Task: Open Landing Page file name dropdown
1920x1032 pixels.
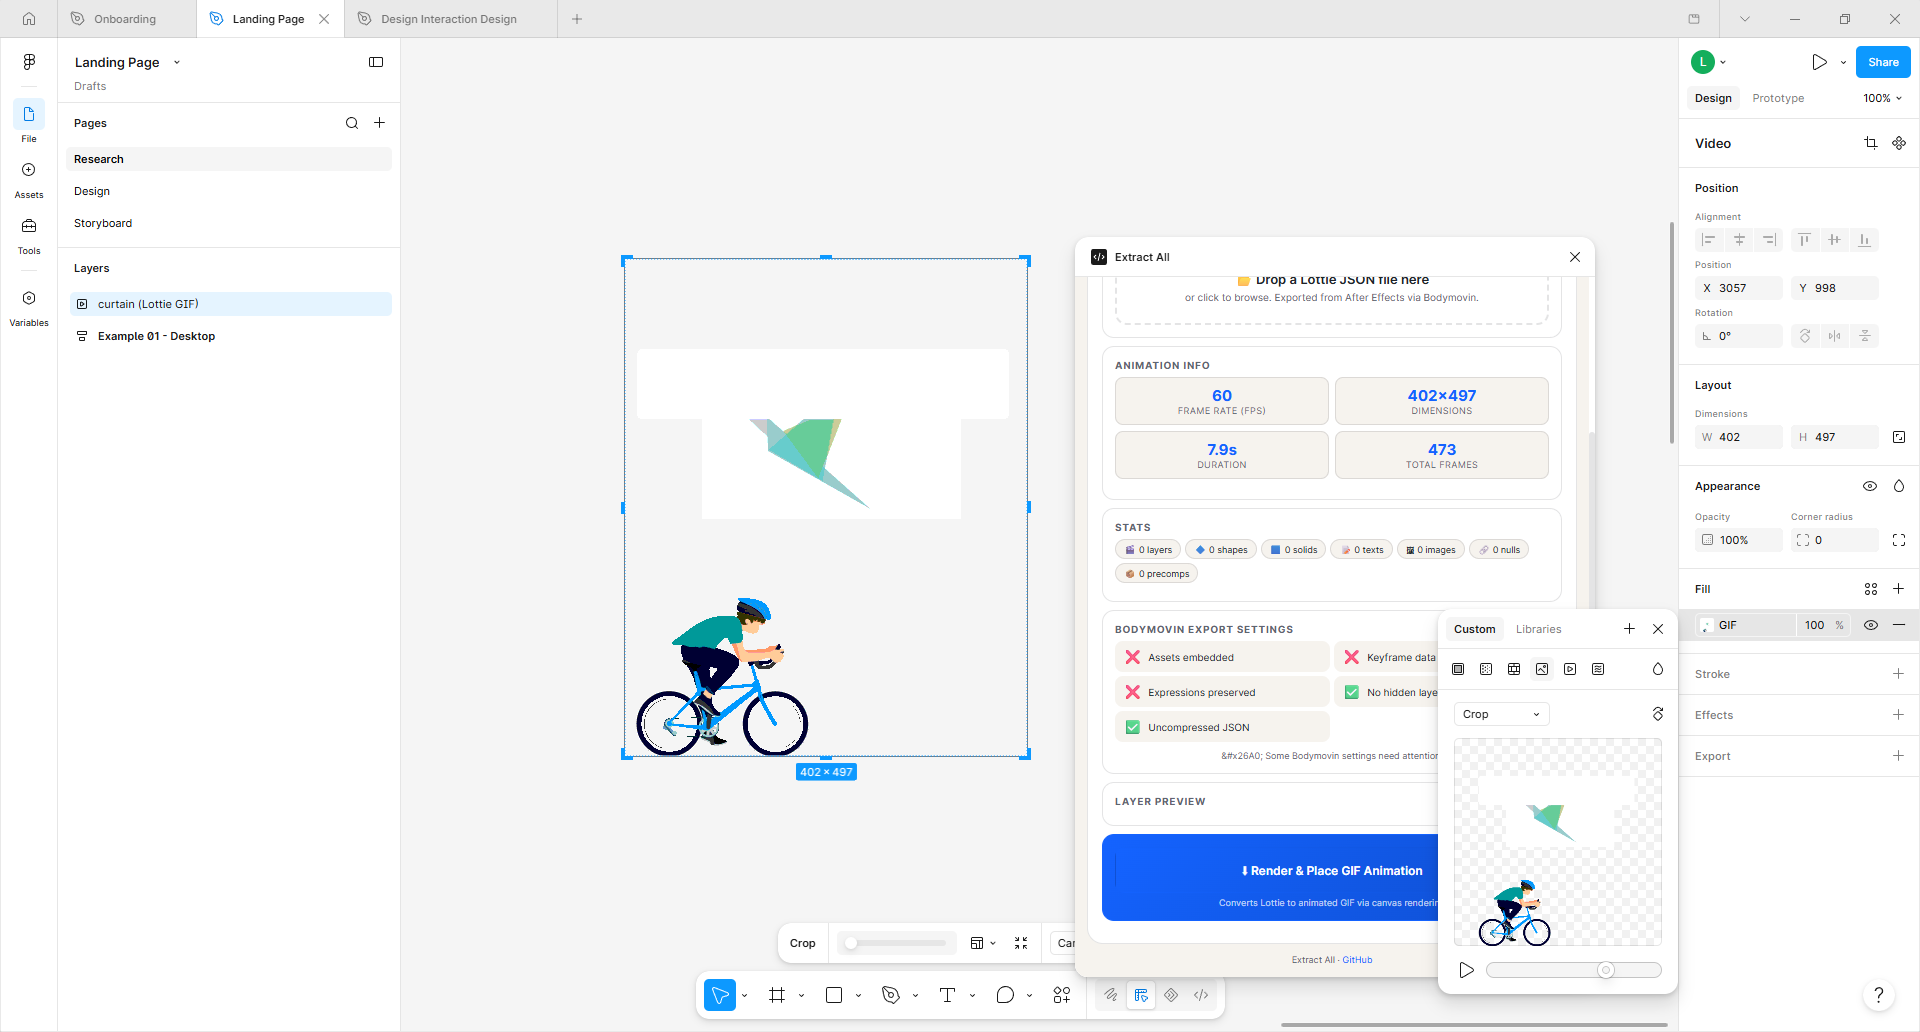Action: click(x=177, y=62)
